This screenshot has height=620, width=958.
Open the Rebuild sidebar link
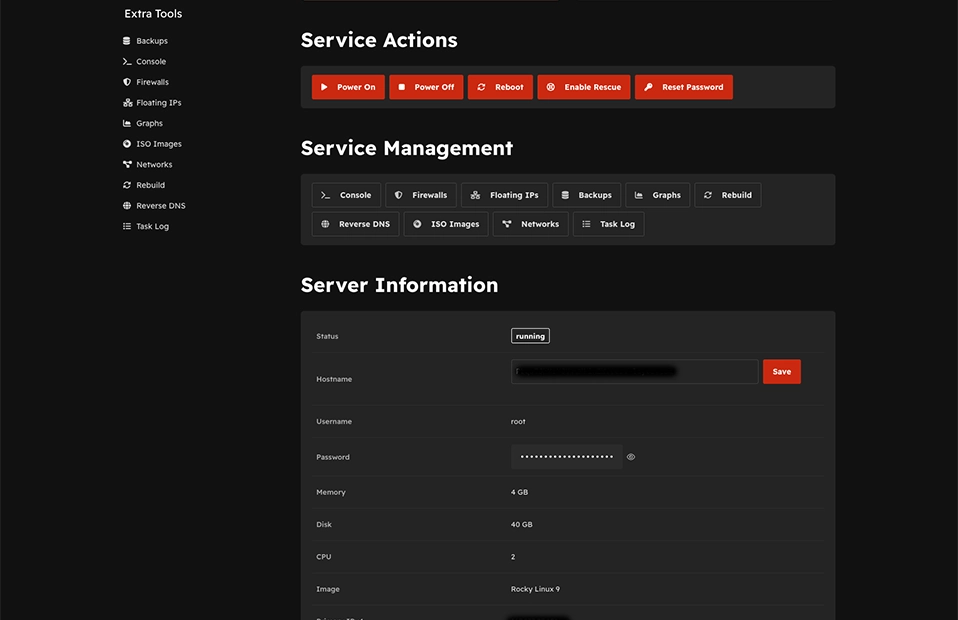pos(150,185)
